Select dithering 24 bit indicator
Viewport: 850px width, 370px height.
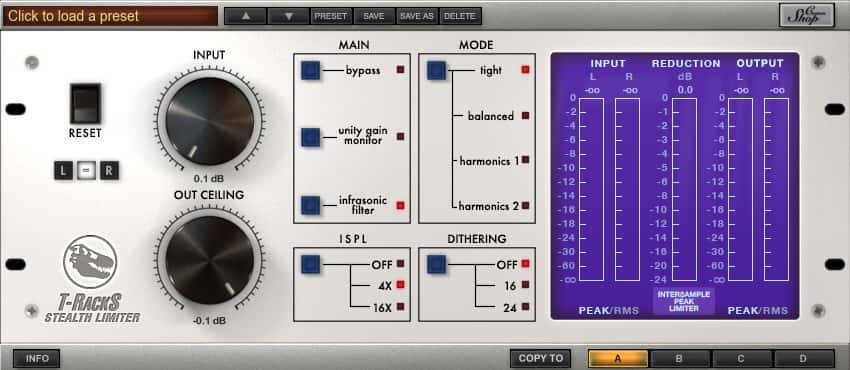tap(525, 307)
